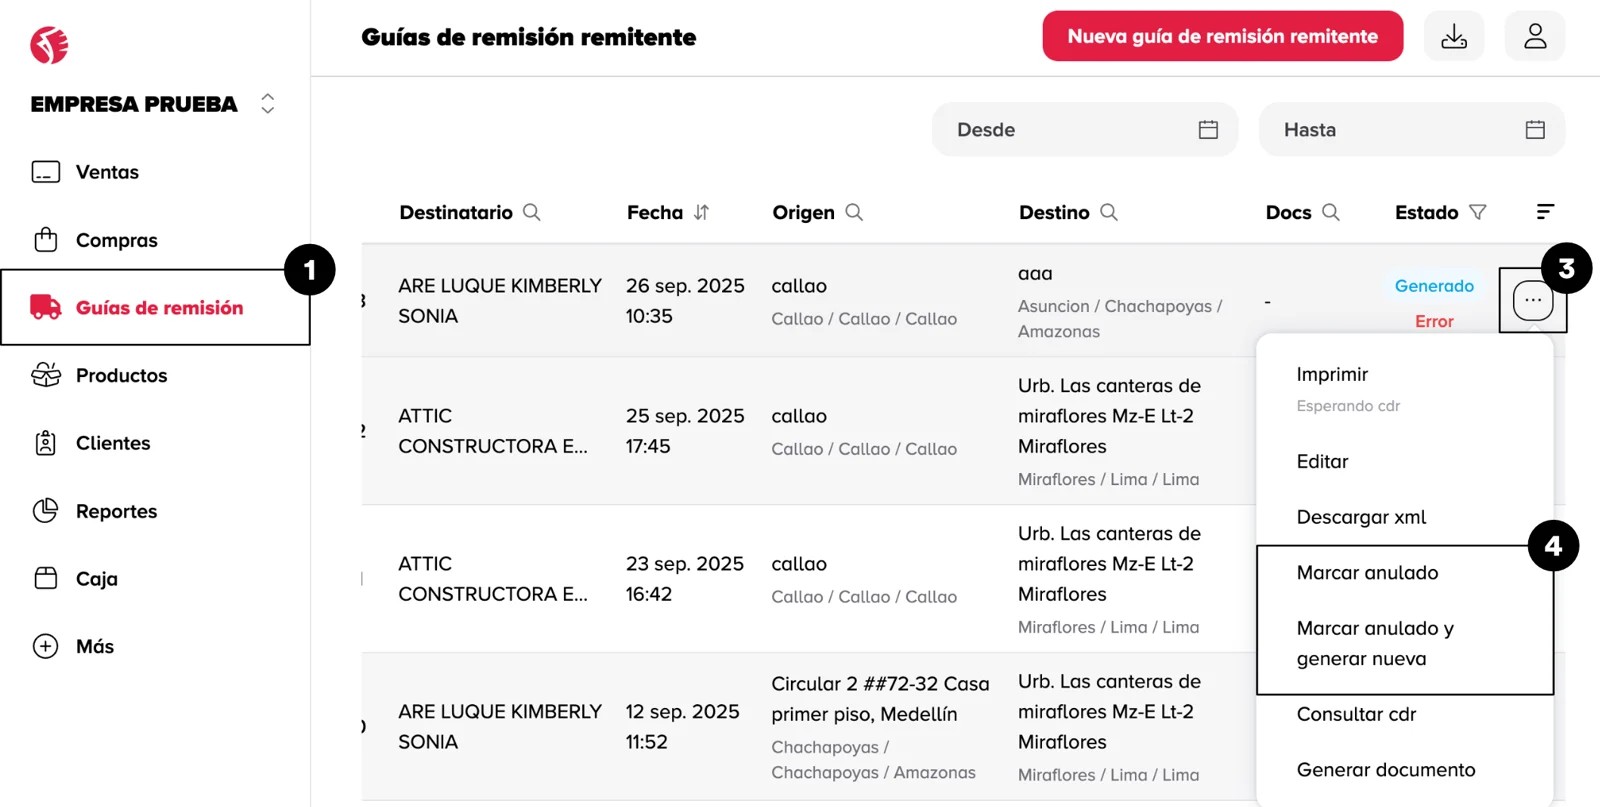
Task: Expand the Más sidebar option
Action: click(x=94, y=646)
